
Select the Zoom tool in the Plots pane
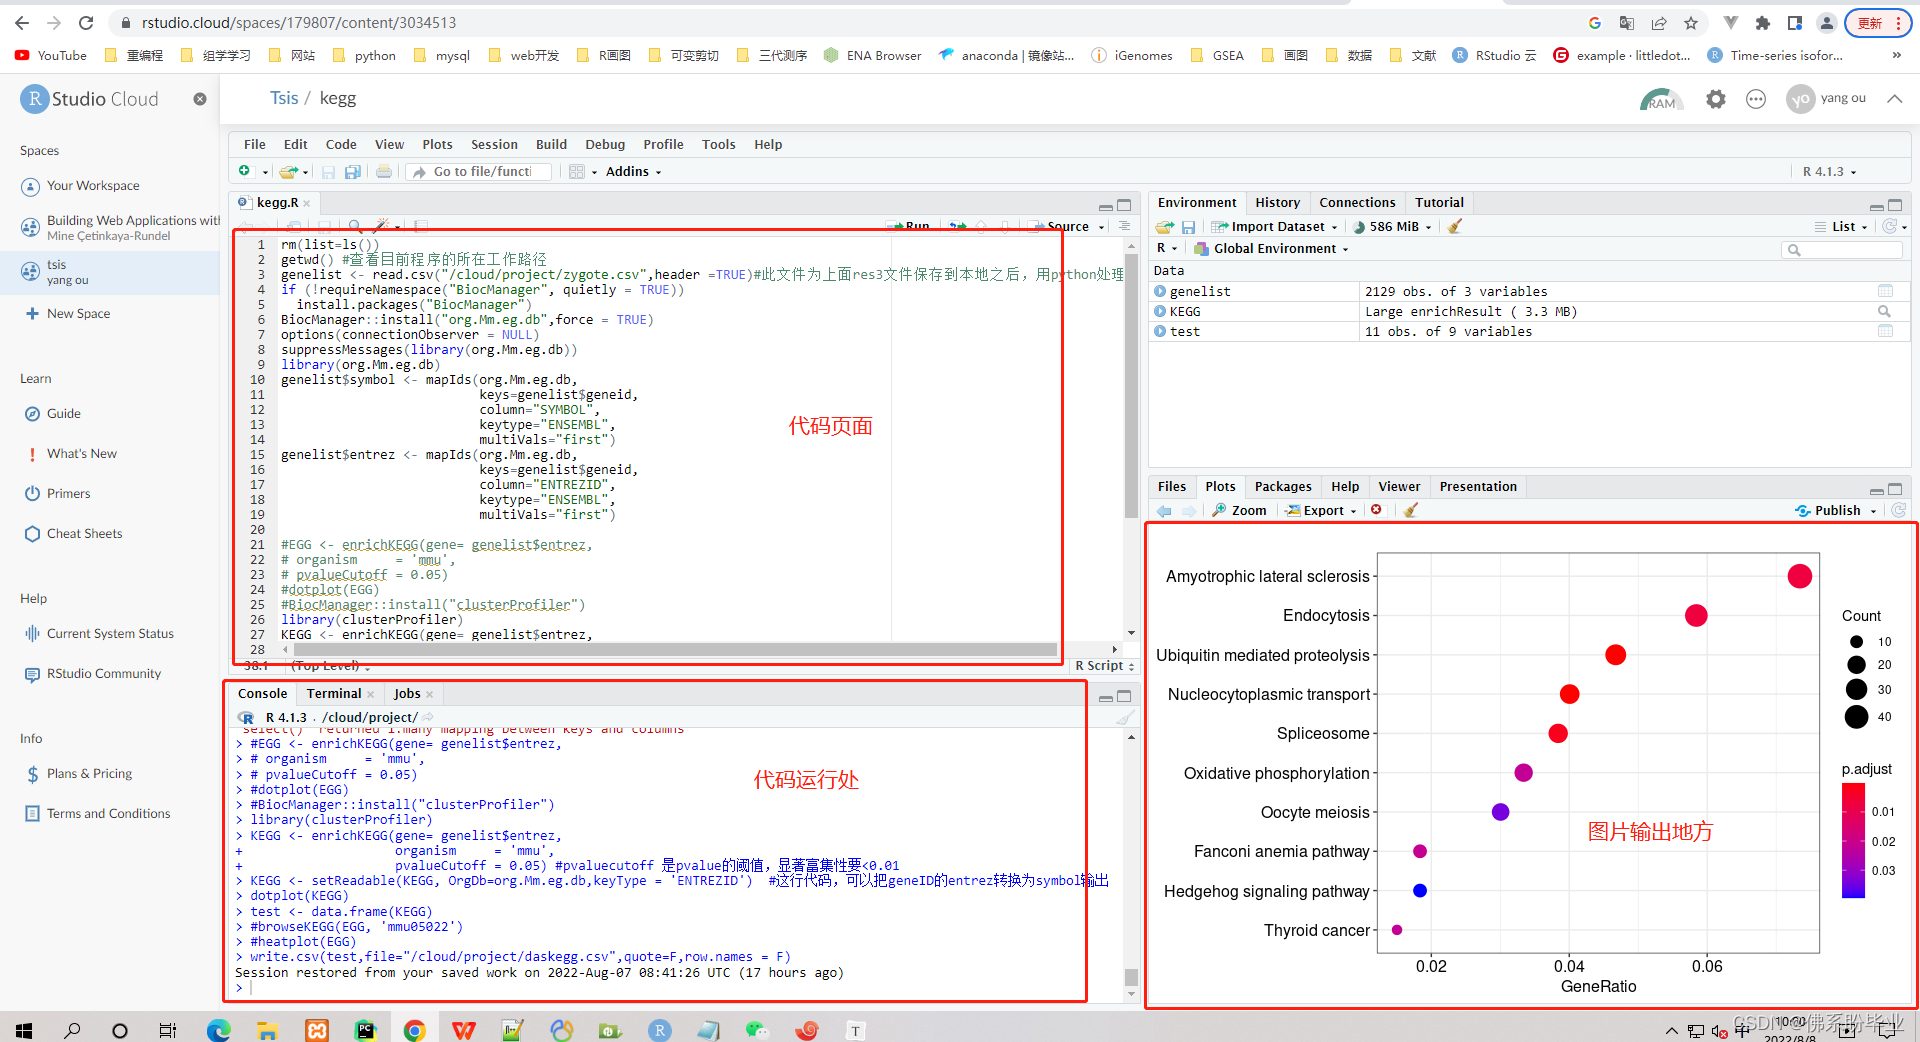click(x=1239, y=510)
